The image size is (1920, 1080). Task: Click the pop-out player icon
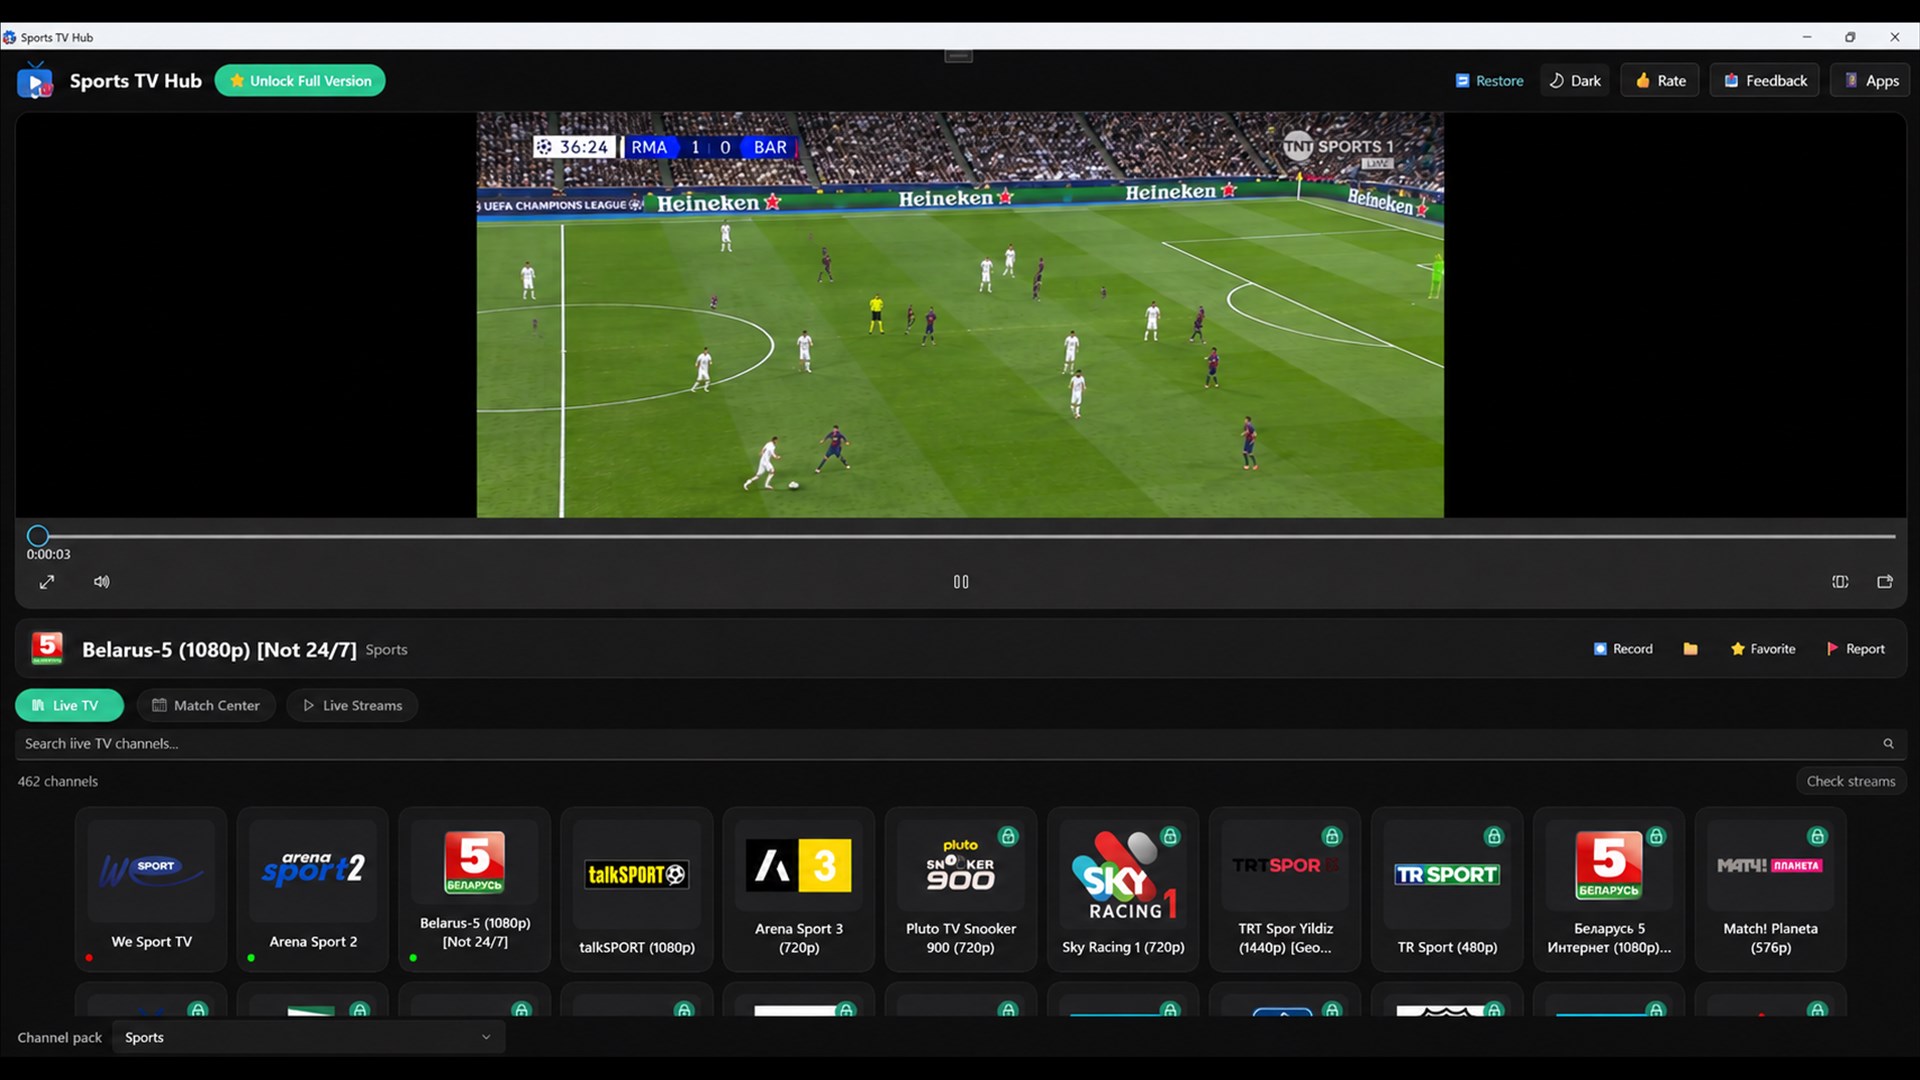[x=1885, y=582]
